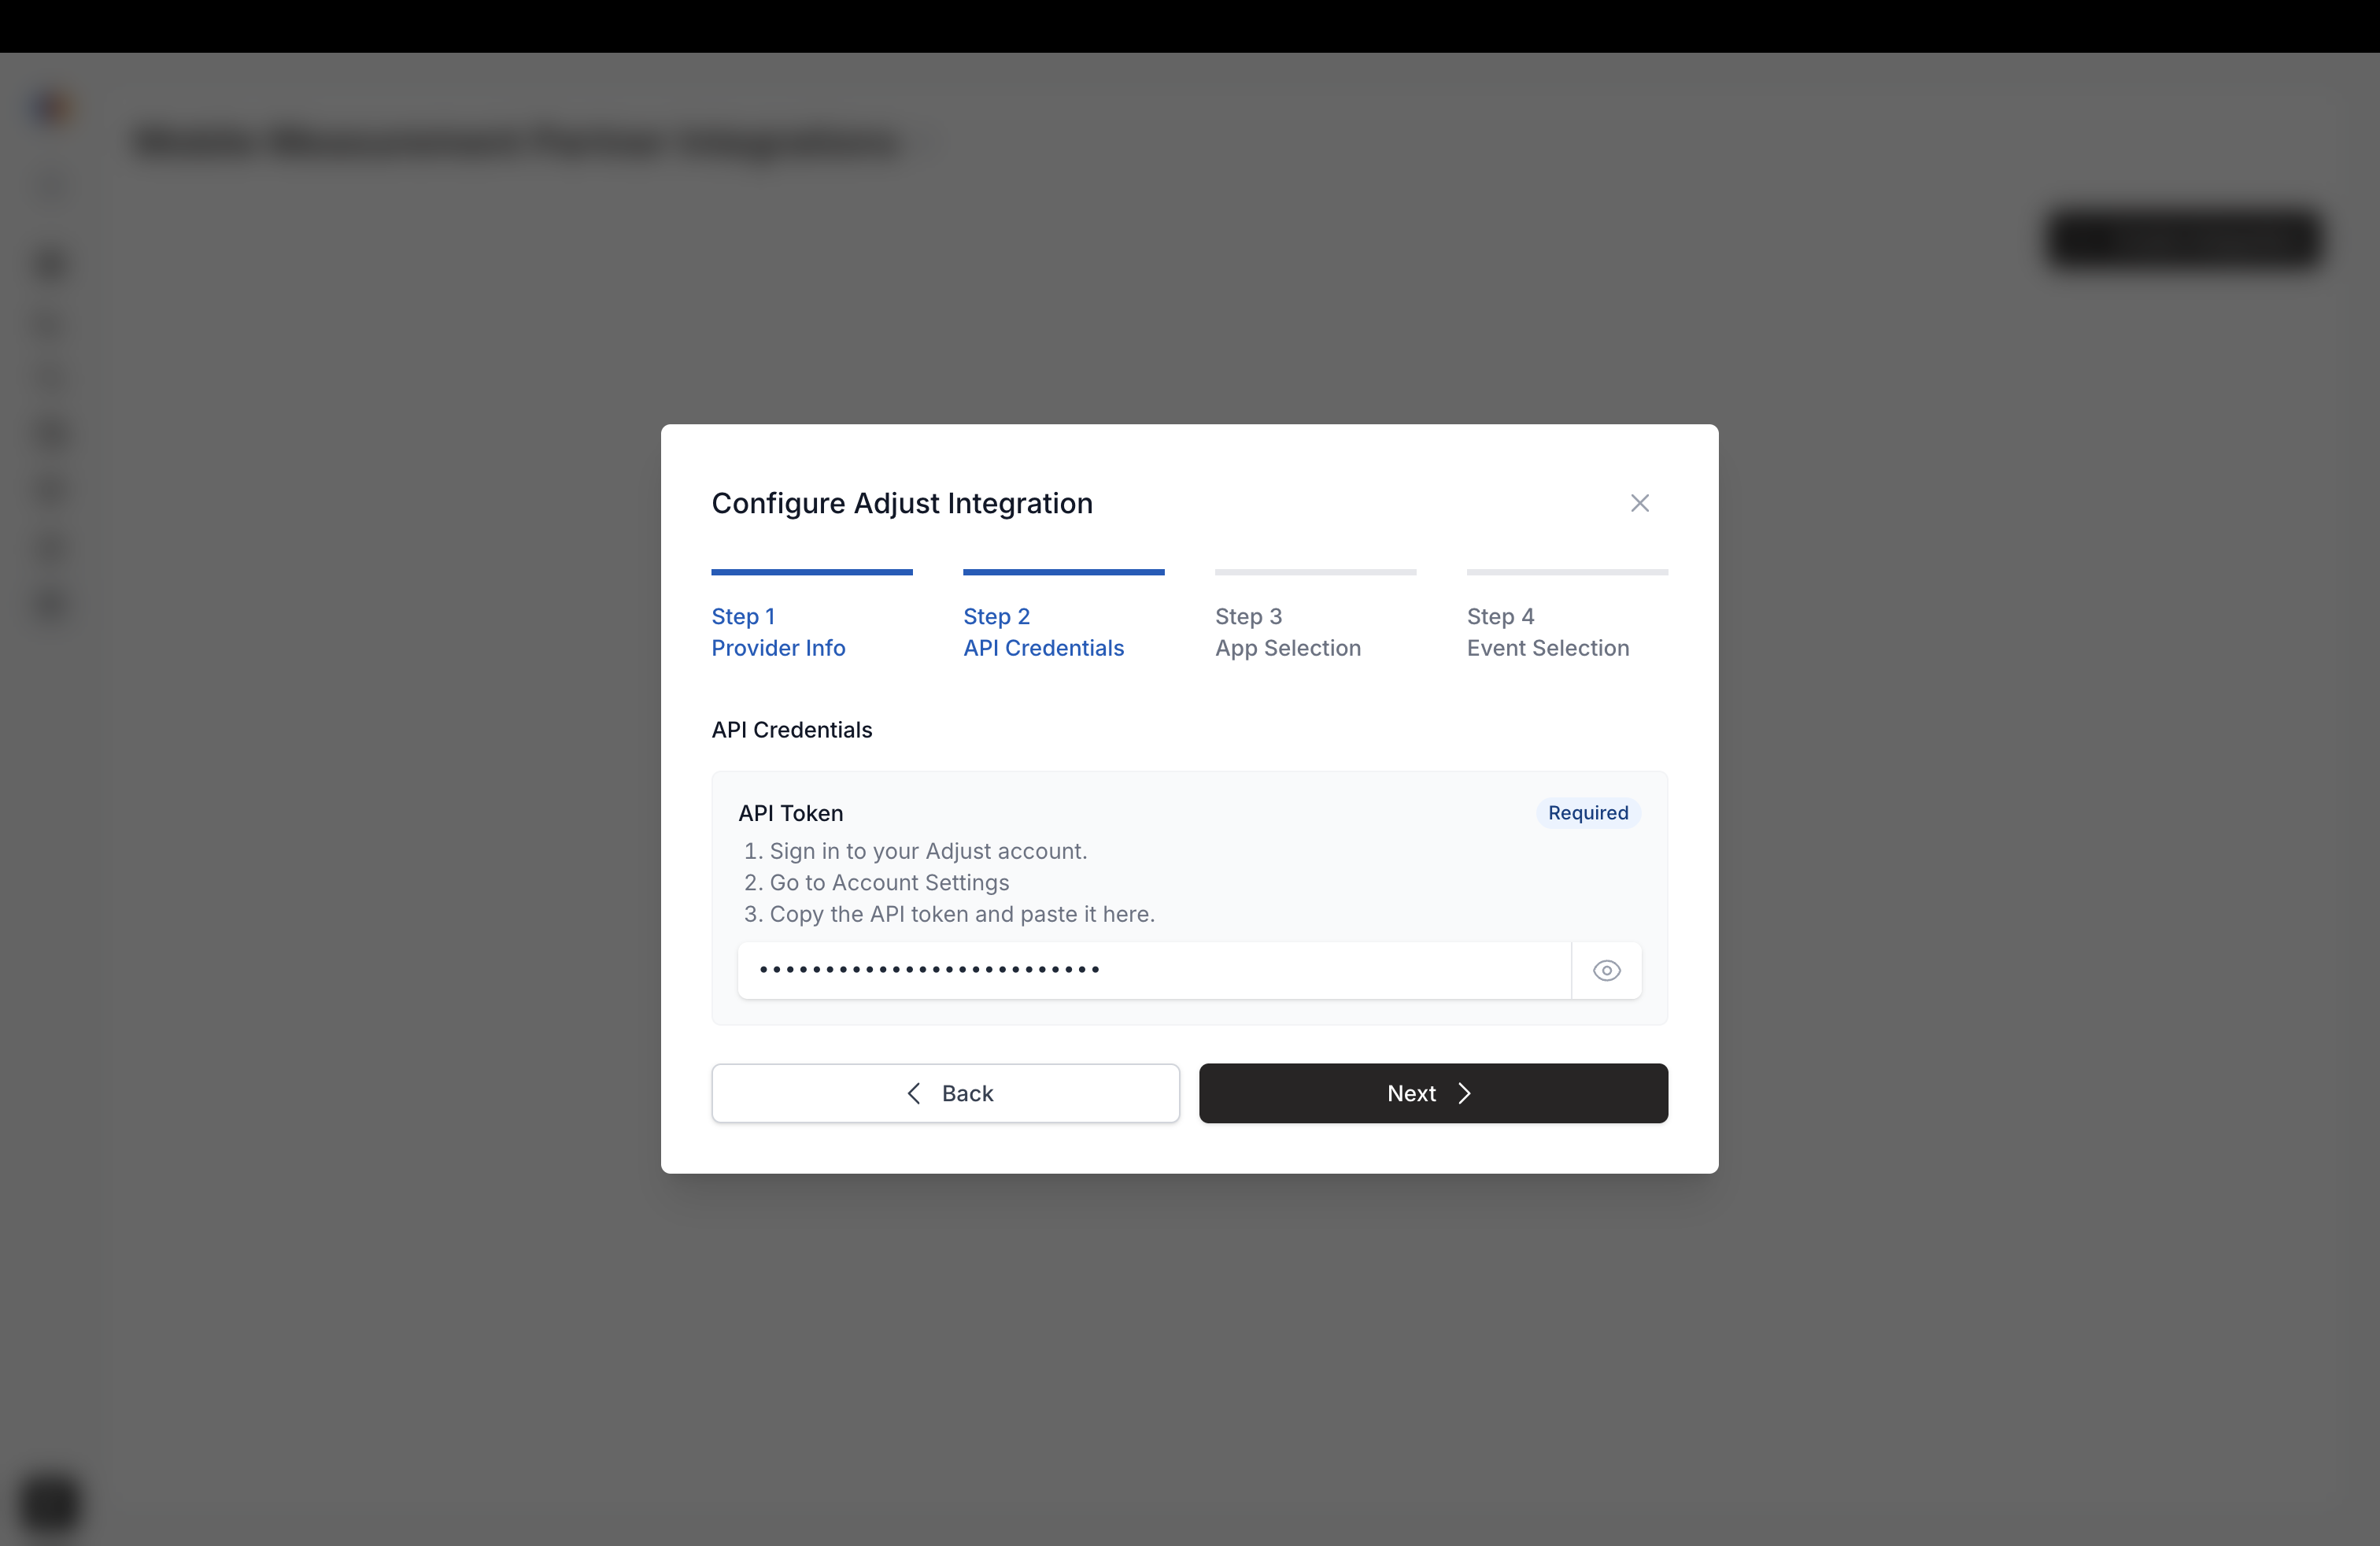This screenshot has height=1546, width=2380.
Task: Focus the API token input field
Action: point(1150,970)
